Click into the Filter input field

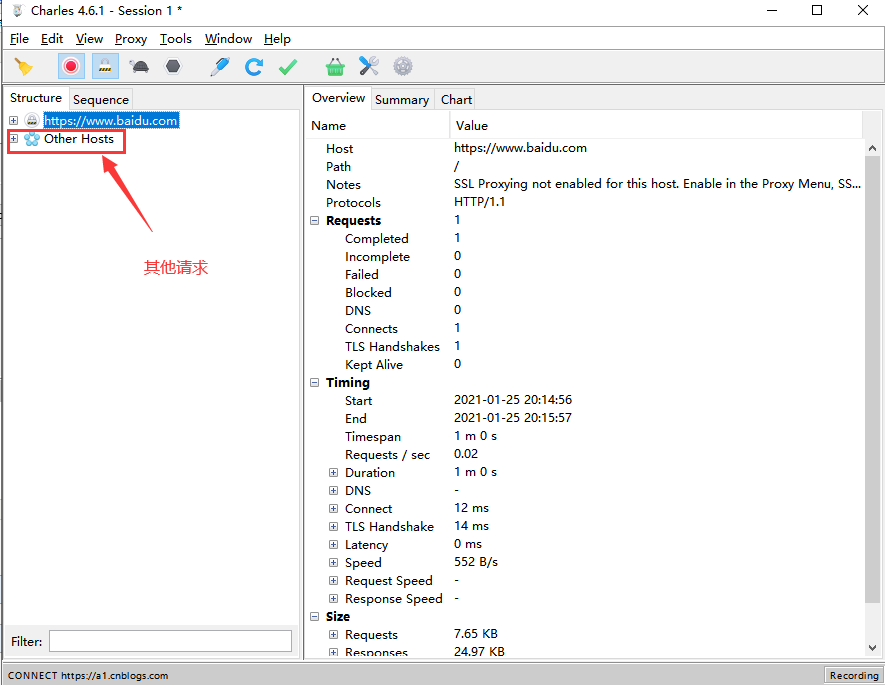[x=170, y=641]
